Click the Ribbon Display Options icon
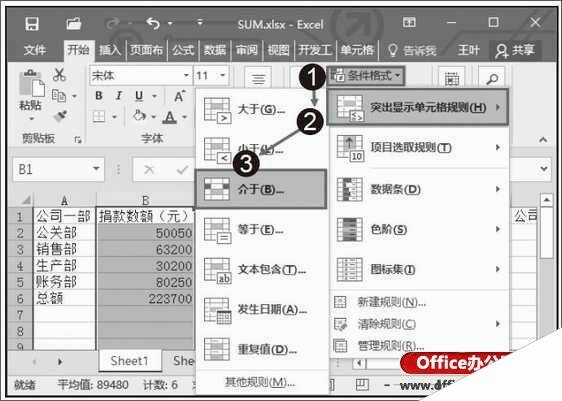The height and width of the screenshot is (401, 562). pos(409,23)
